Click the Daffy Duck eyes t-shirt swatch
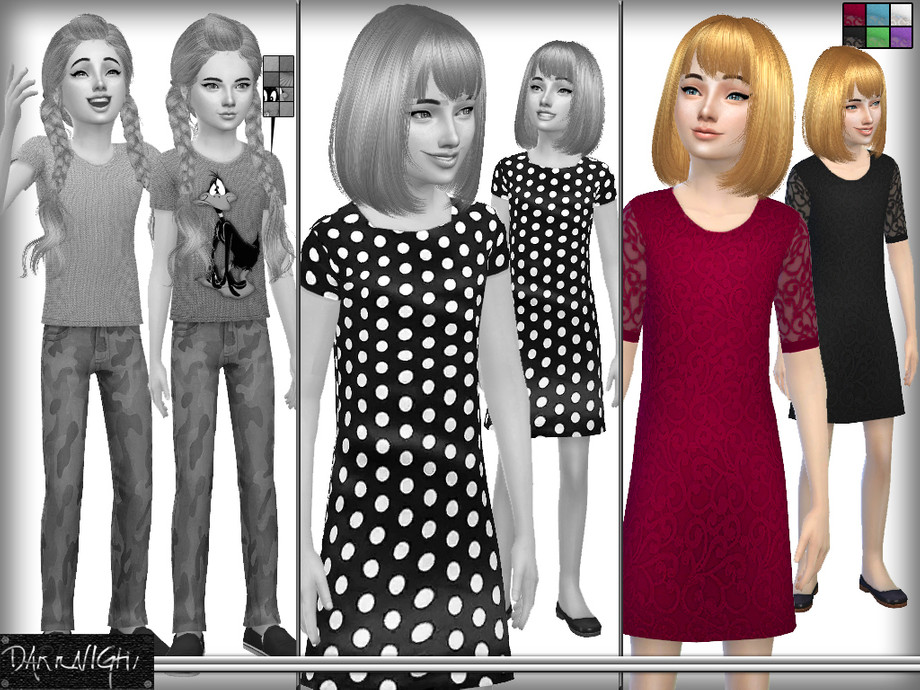The height and width of the screenshot is (690, 920). click(272, 94)
